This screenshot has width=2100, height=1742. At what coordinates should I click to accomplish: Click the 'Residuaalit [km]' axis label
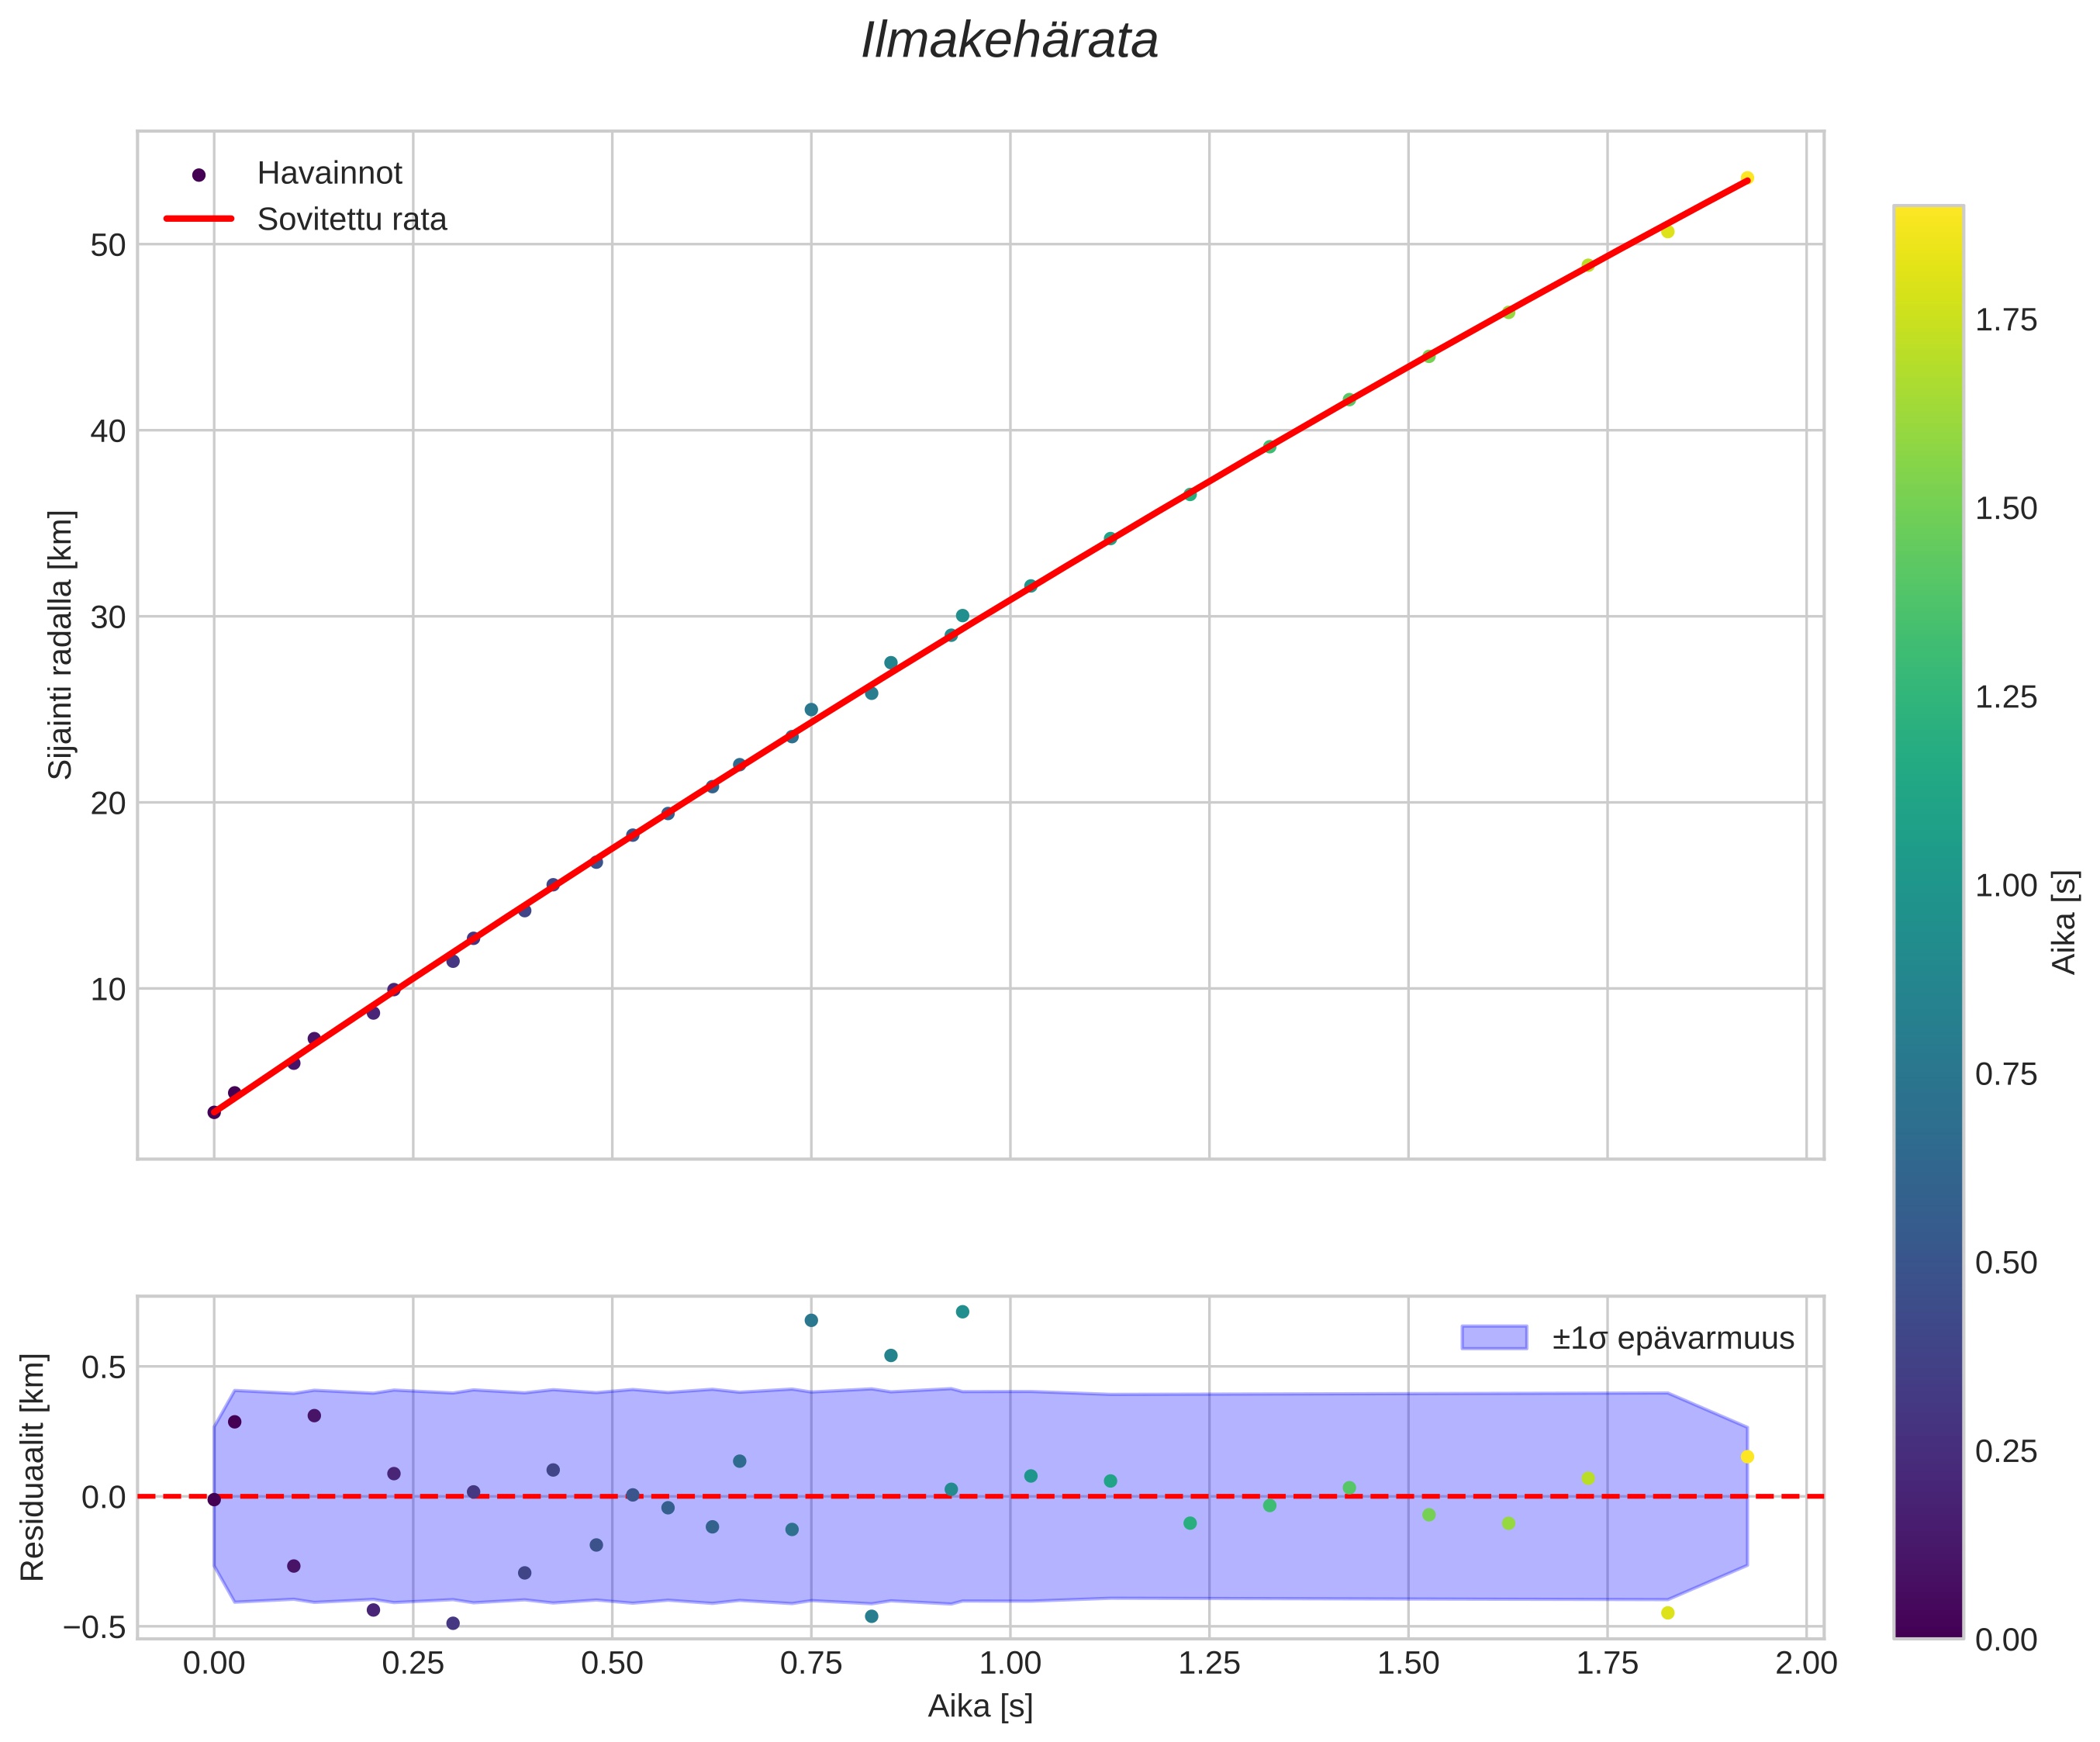pos(33,1467)
